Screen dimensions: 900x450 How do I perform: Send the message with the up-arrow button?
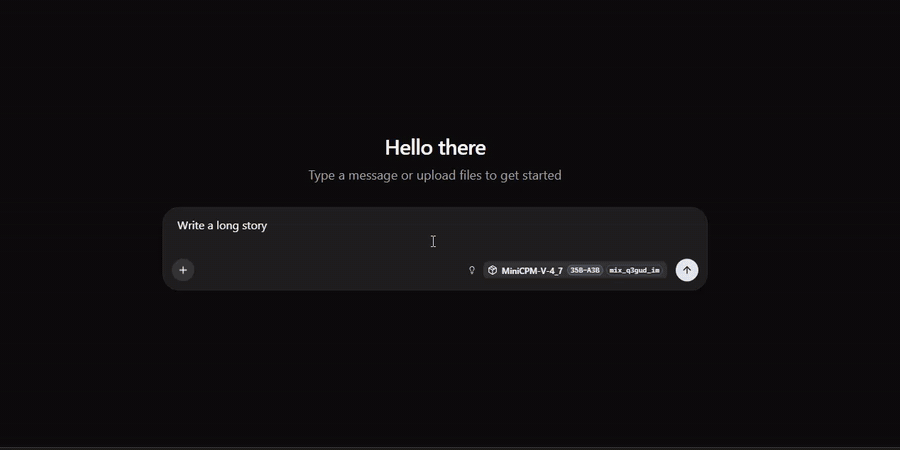tap(686, 270)
